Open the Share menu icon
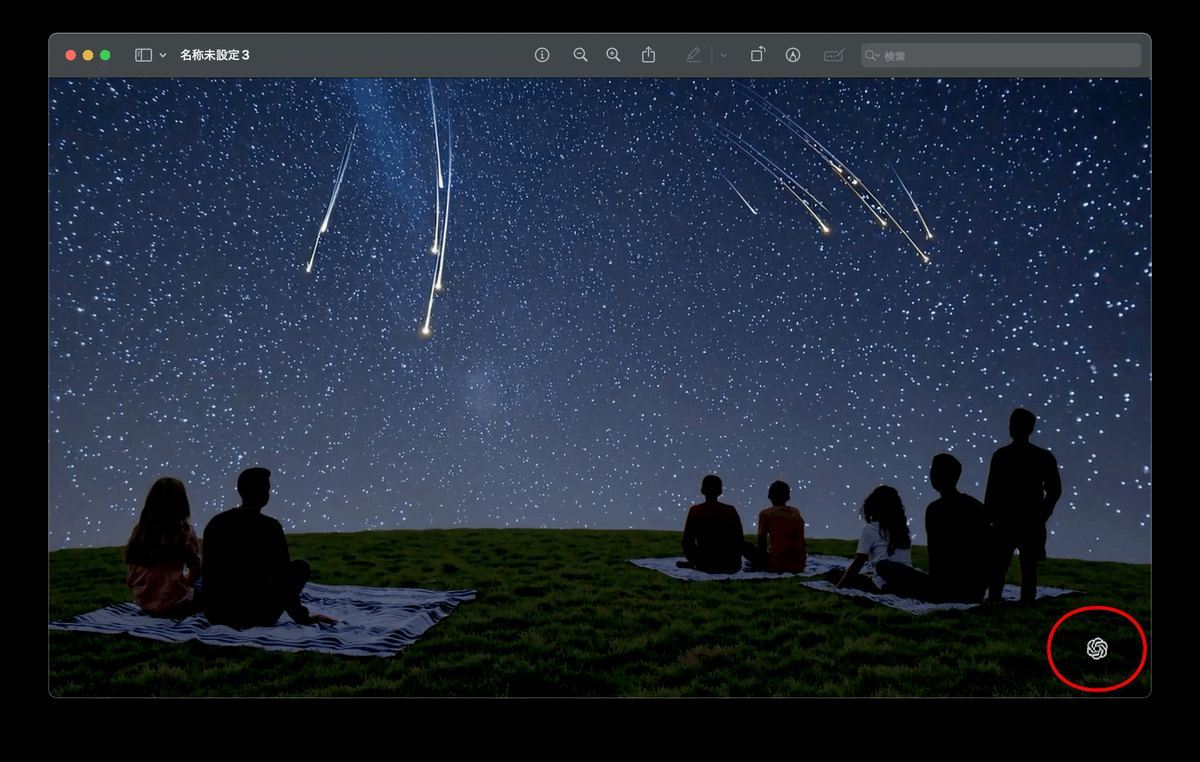The image size is (1200, 762). [x=648, y=55]
